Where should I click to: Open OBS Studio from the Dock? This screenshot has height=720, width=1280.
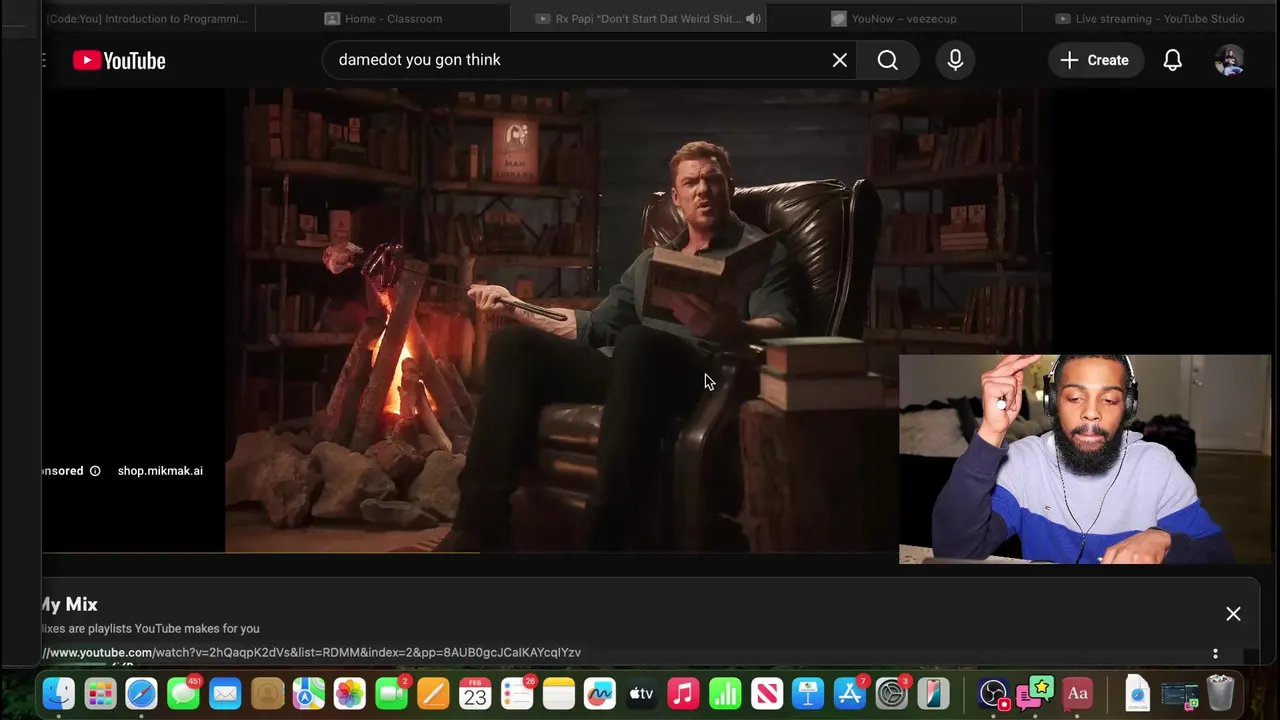coord(993,693)
